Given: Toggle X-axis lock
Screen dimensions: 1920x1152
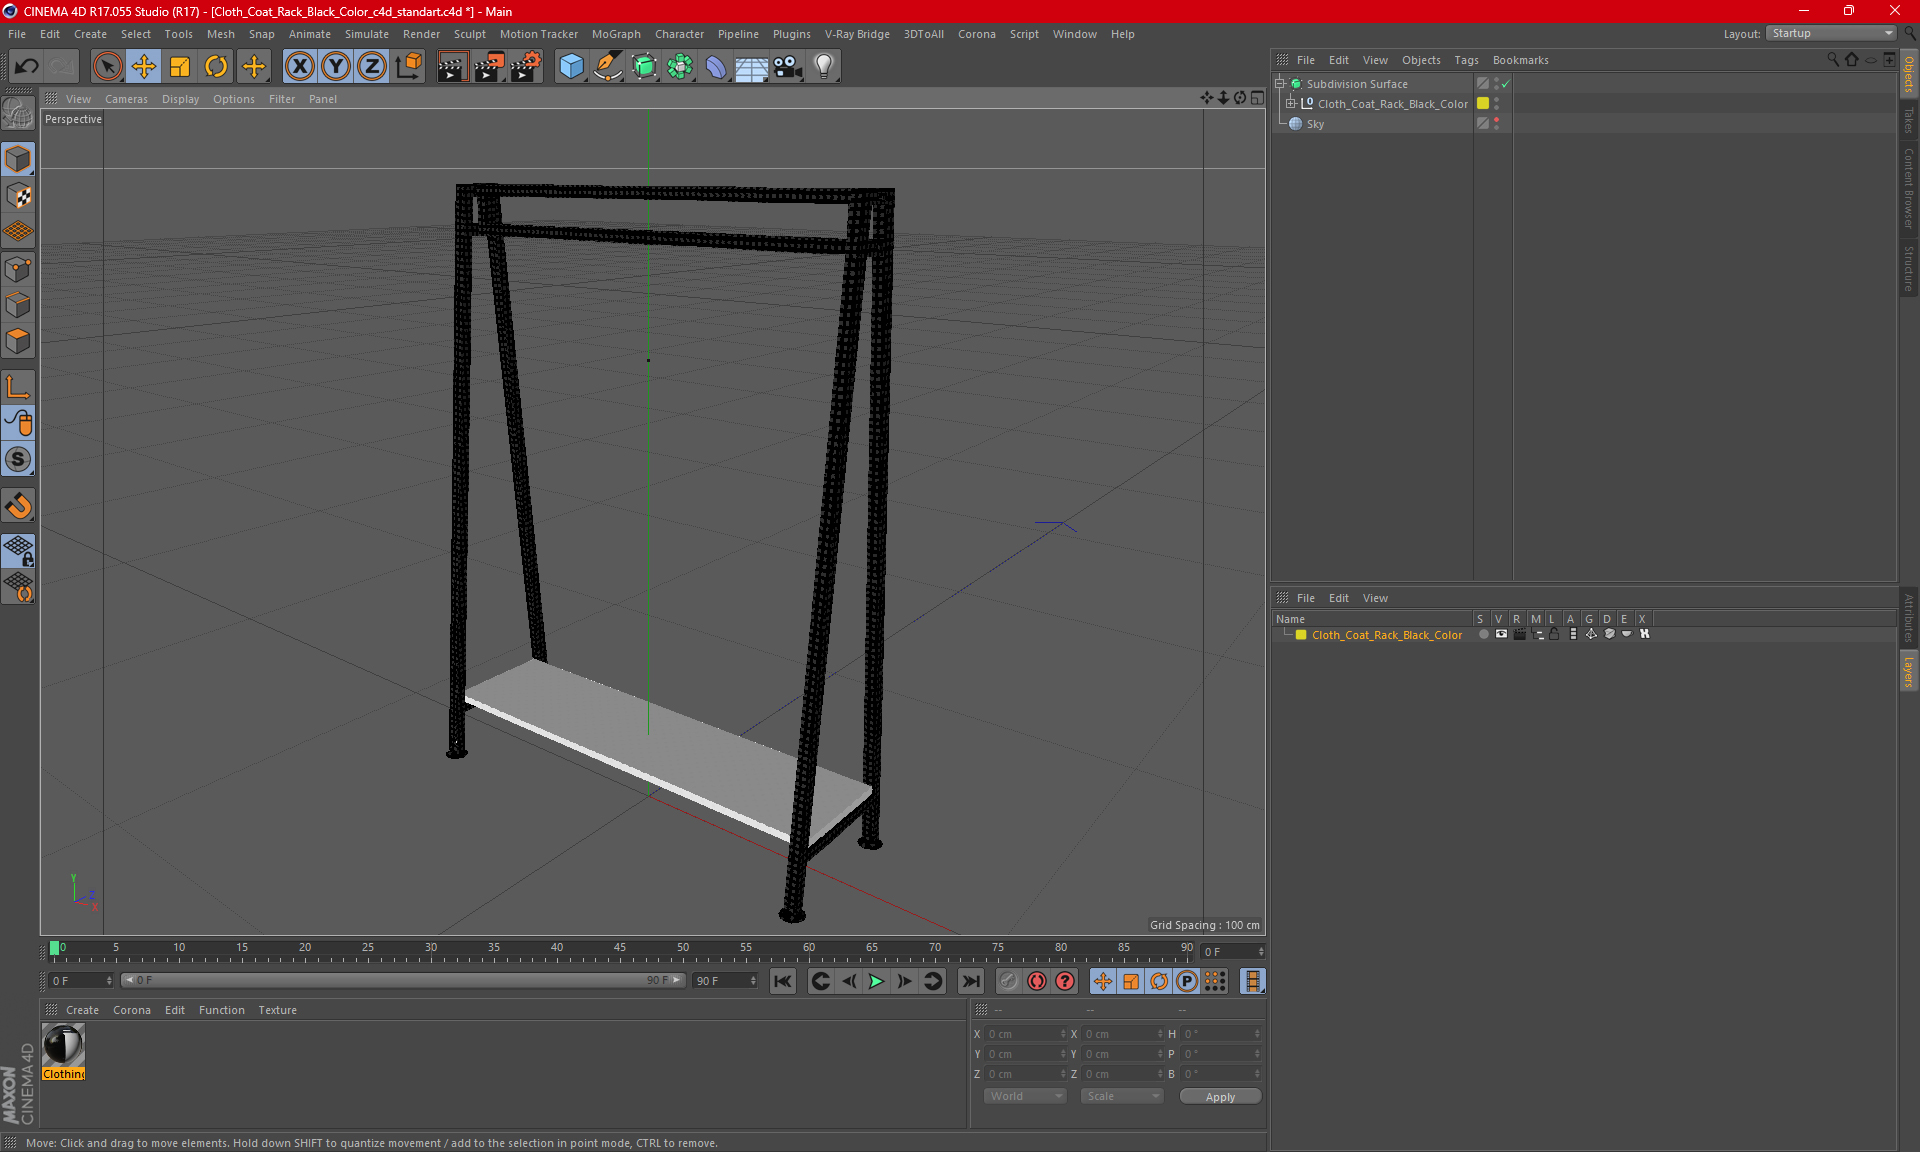Looking at the screenshot, I should click(x=299, y=67).
